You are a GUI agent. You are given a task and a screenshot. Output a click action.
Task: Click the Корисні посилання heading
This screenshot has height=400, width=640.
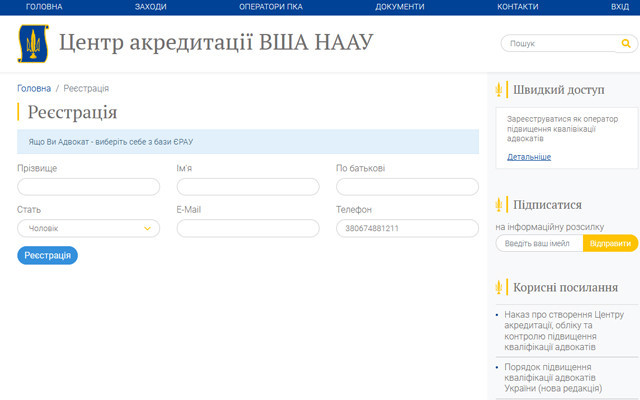click(565, 287)
